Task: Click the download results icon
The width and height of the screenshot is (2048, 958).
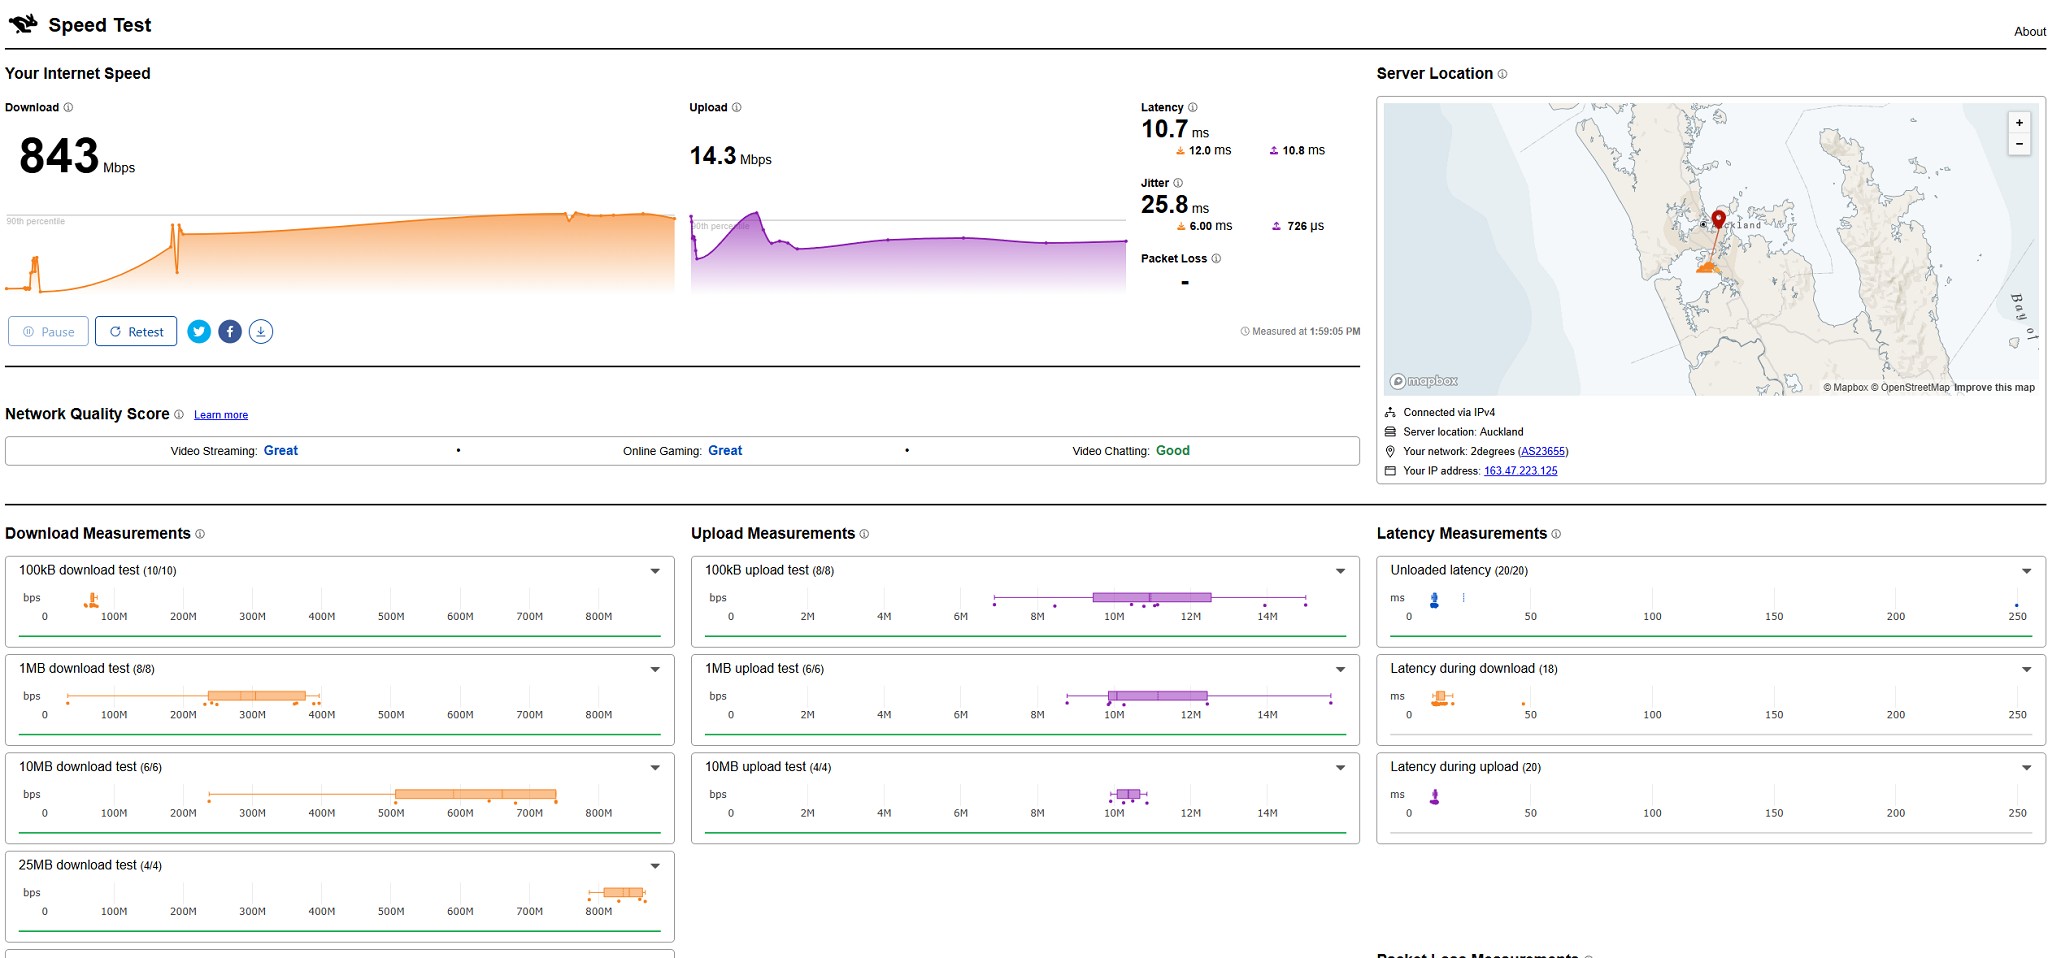Action: click(261, 332)
